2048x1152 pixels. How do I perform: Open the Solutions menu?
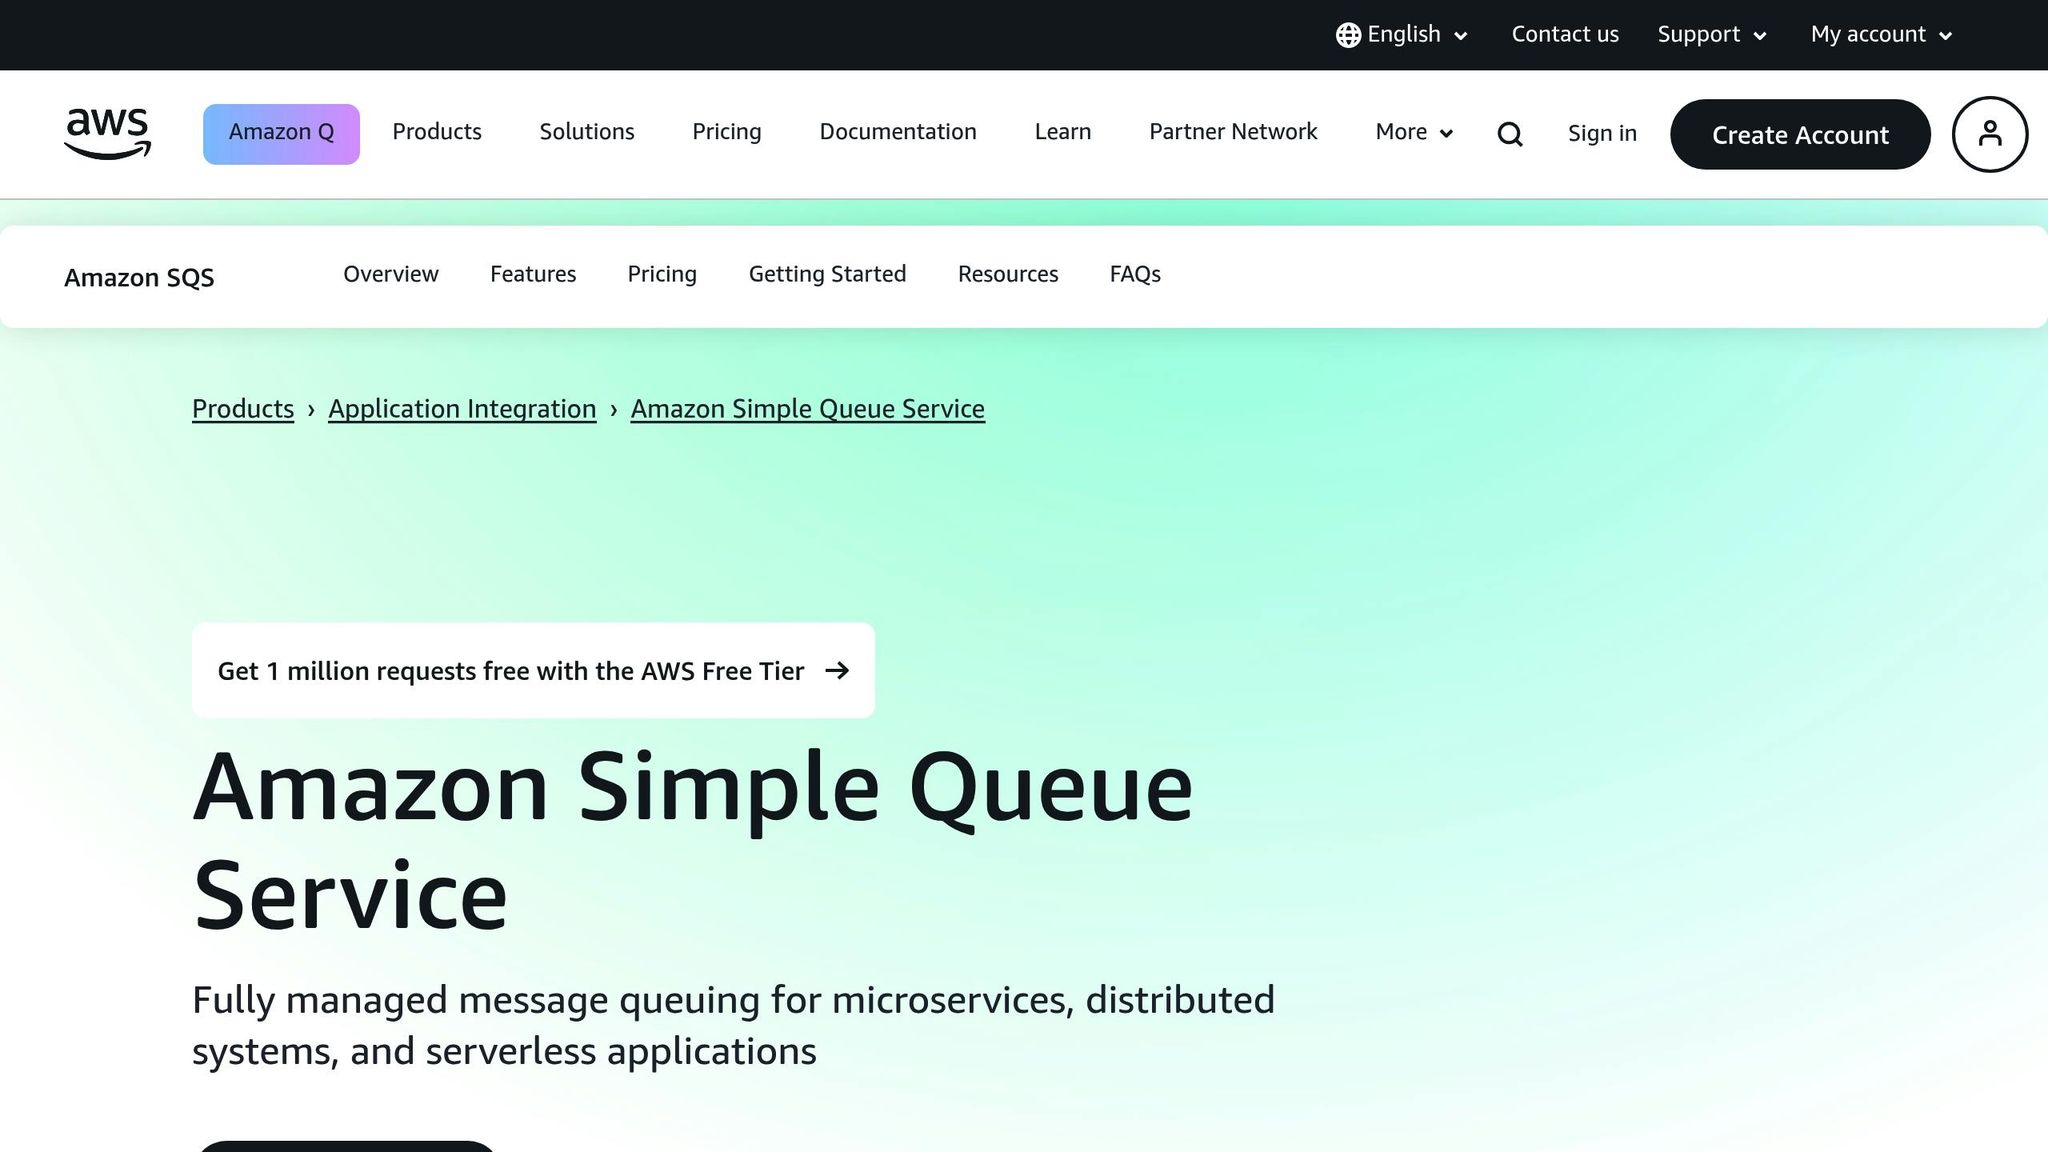click(x=587, y=132)
